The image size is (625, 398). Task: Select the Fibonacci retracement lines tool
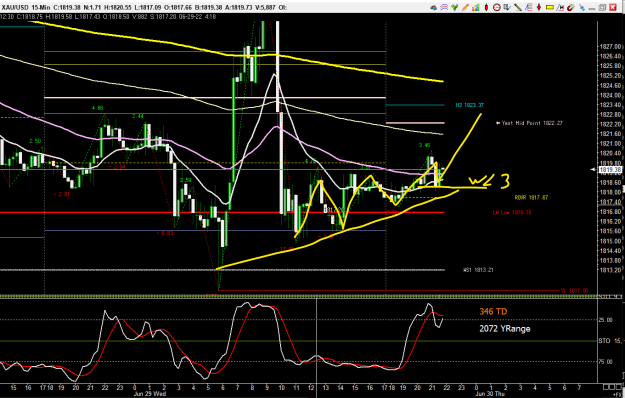pyautogui.click(x=529, y=7)
